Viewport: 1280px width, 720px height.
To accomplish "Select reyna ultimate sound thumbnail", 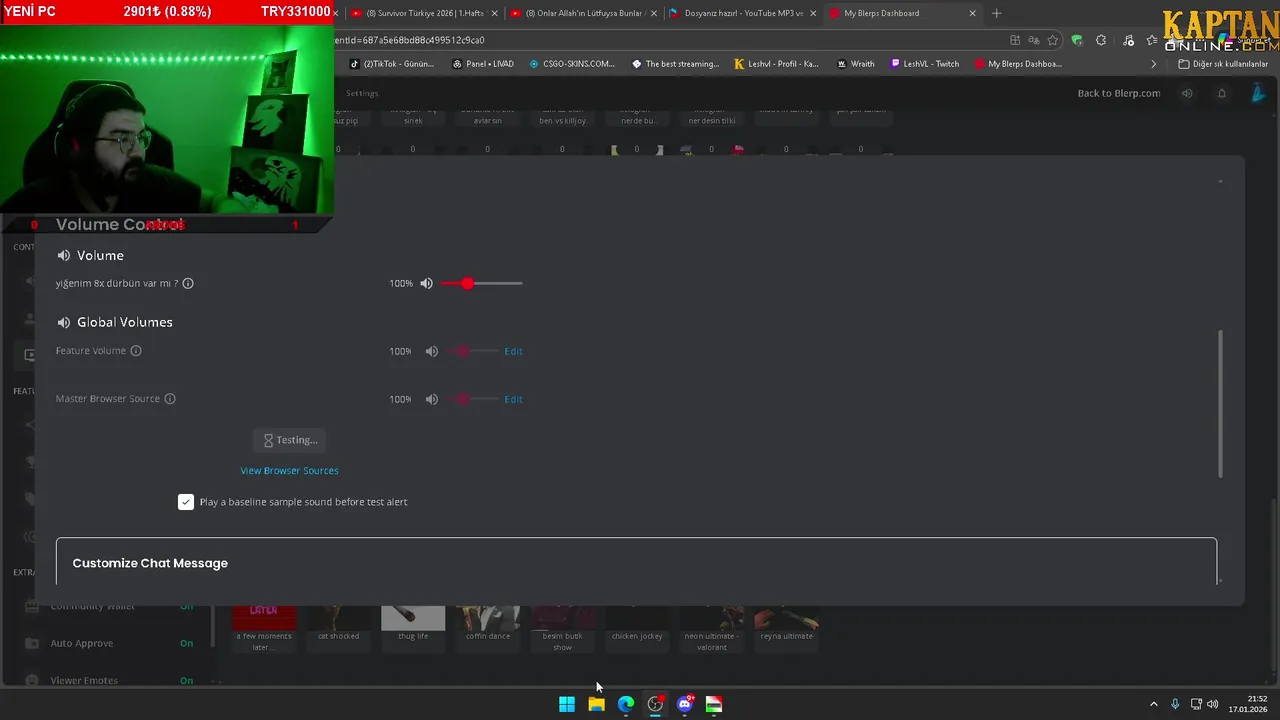I will (786, 618).
